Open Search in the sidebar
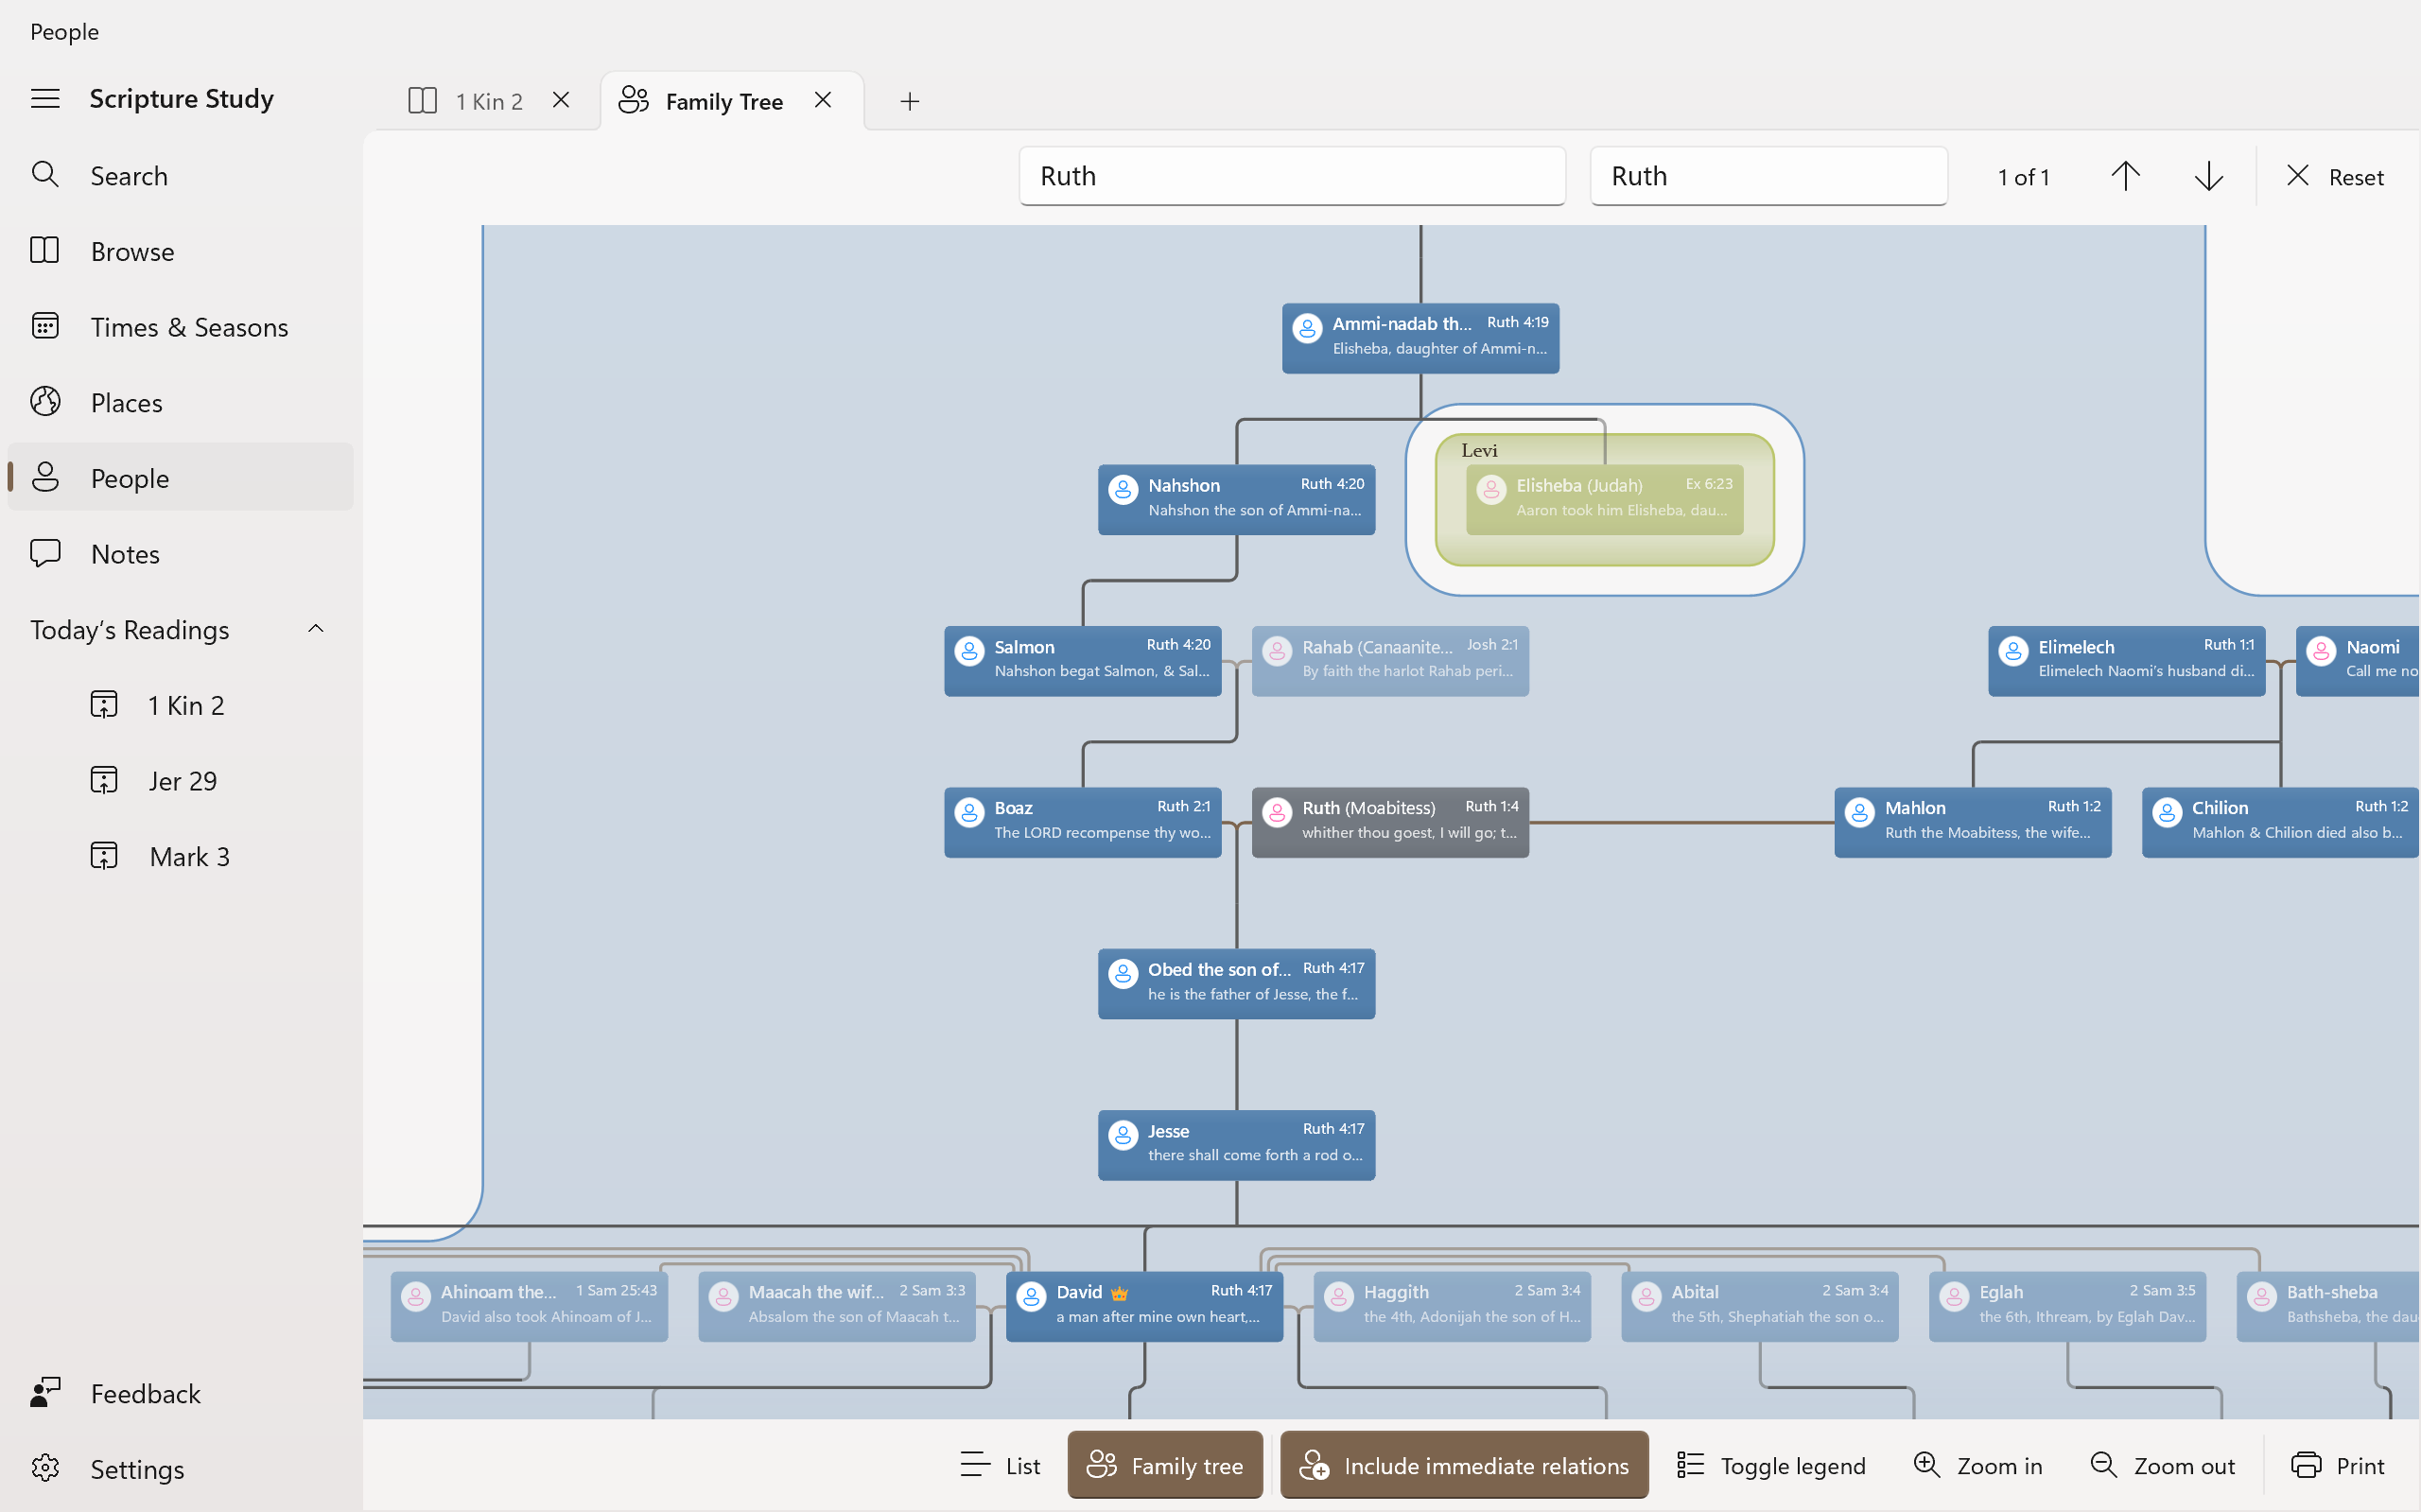Image resolution: width=2421 pixels, height=1512 pixels. point(181,176)
